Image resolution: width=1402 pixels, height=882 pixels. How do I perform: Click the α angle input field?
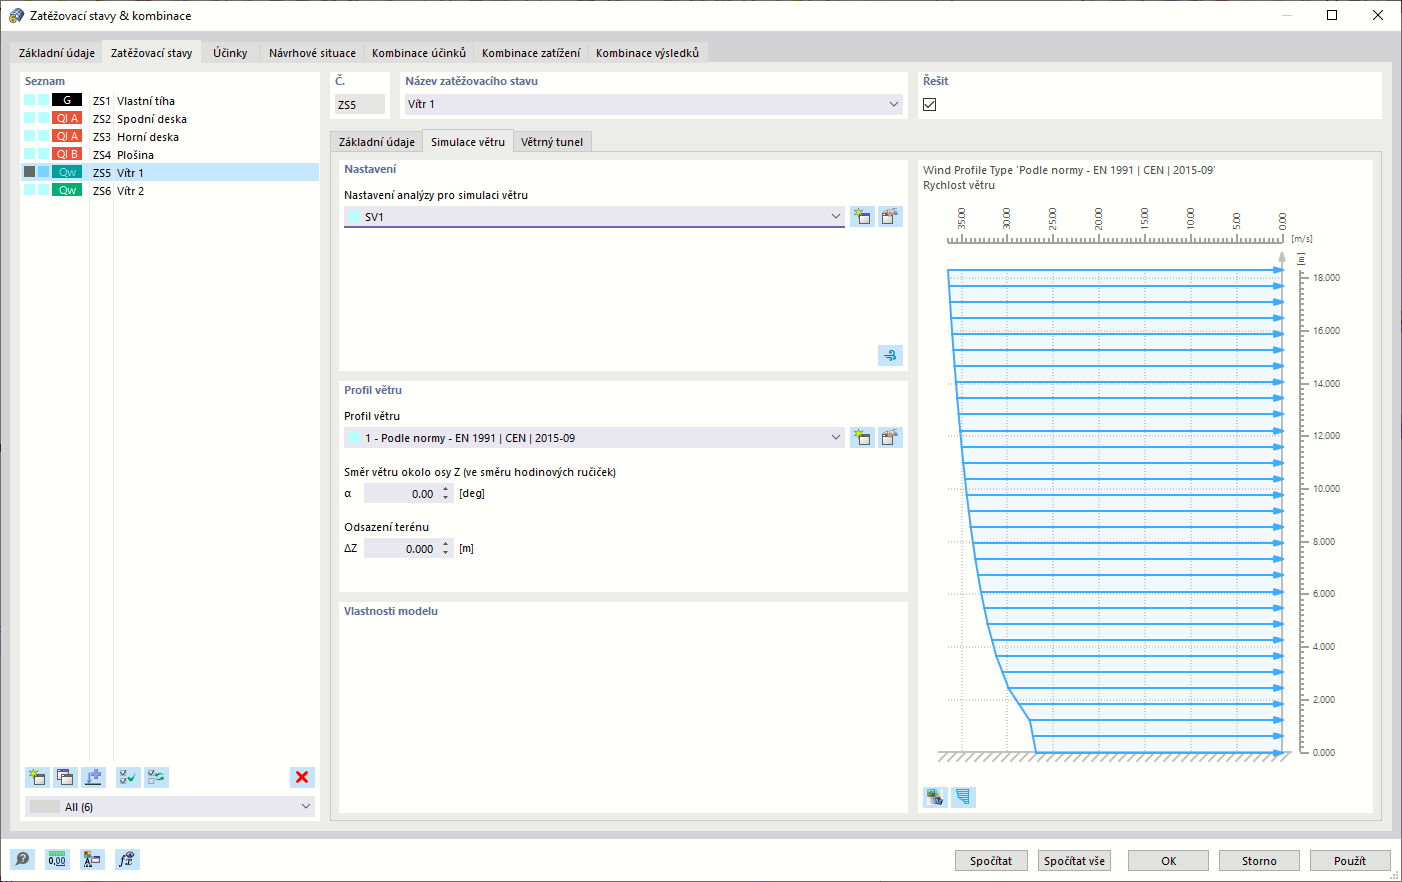click(402, 493)
